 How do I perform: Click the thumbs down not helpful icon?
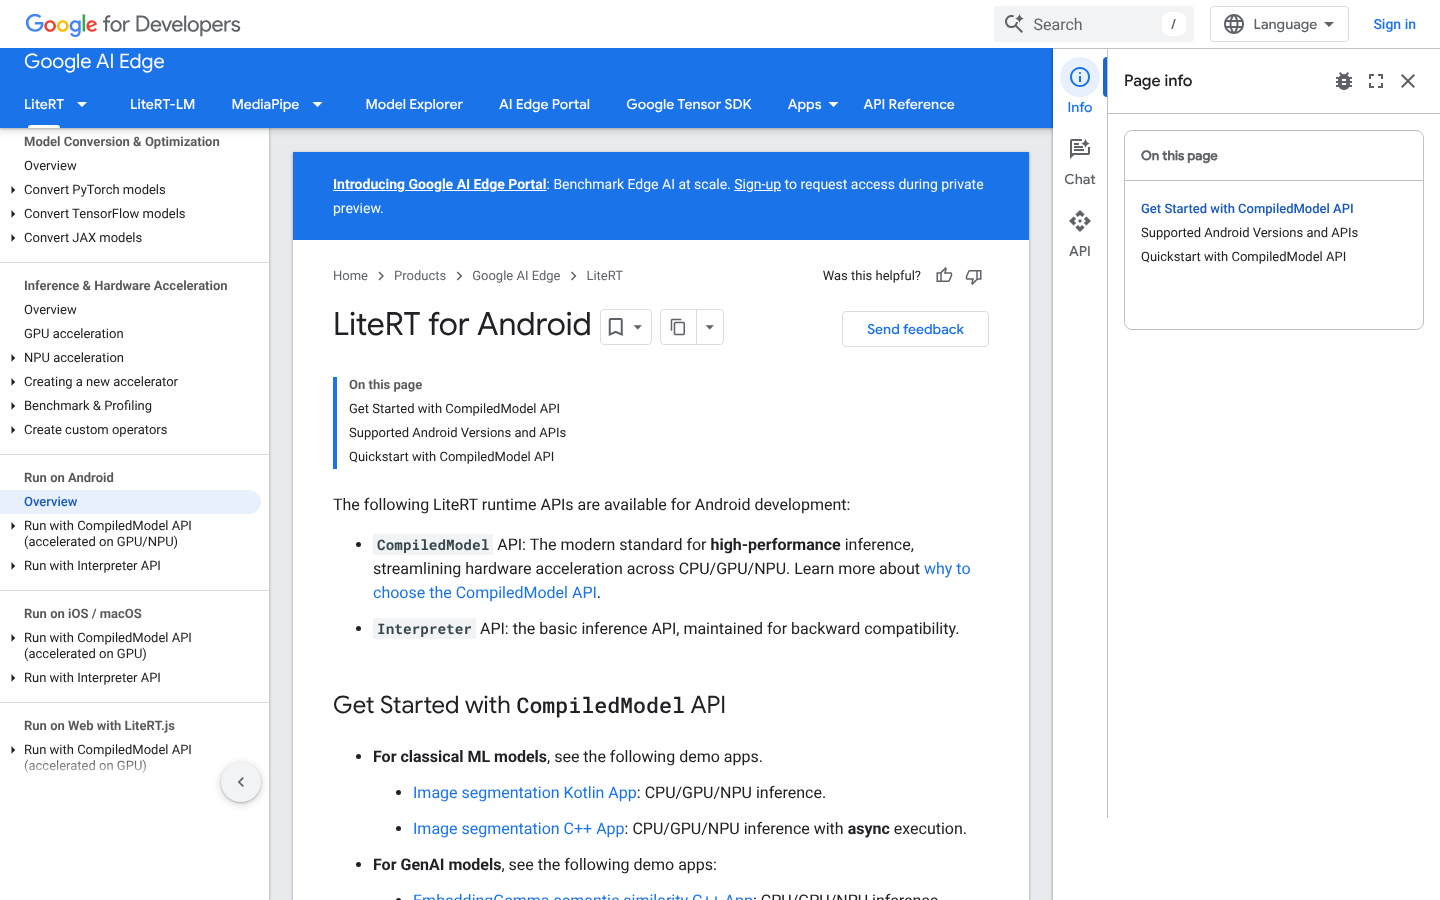tap(974, 276)
